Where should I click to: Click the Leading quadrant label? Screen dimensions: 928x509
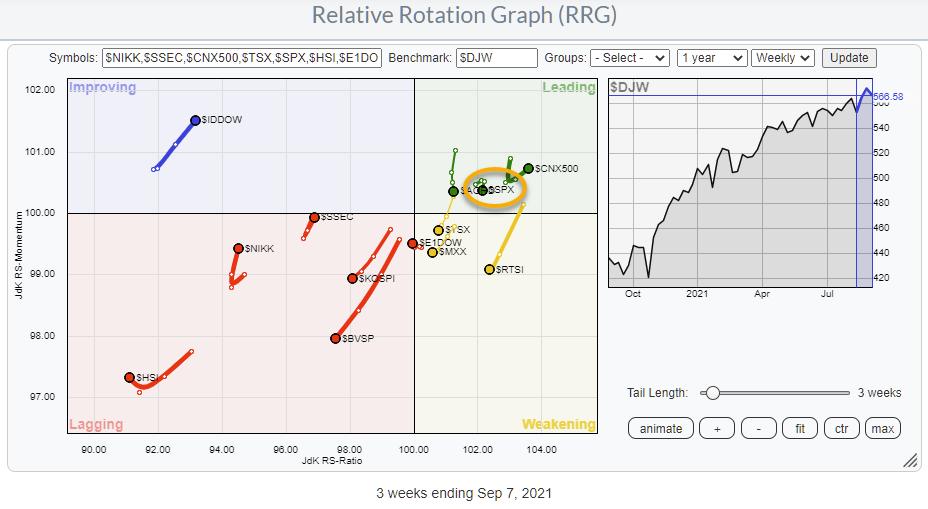pyautogui.click(x=569, y=88)
